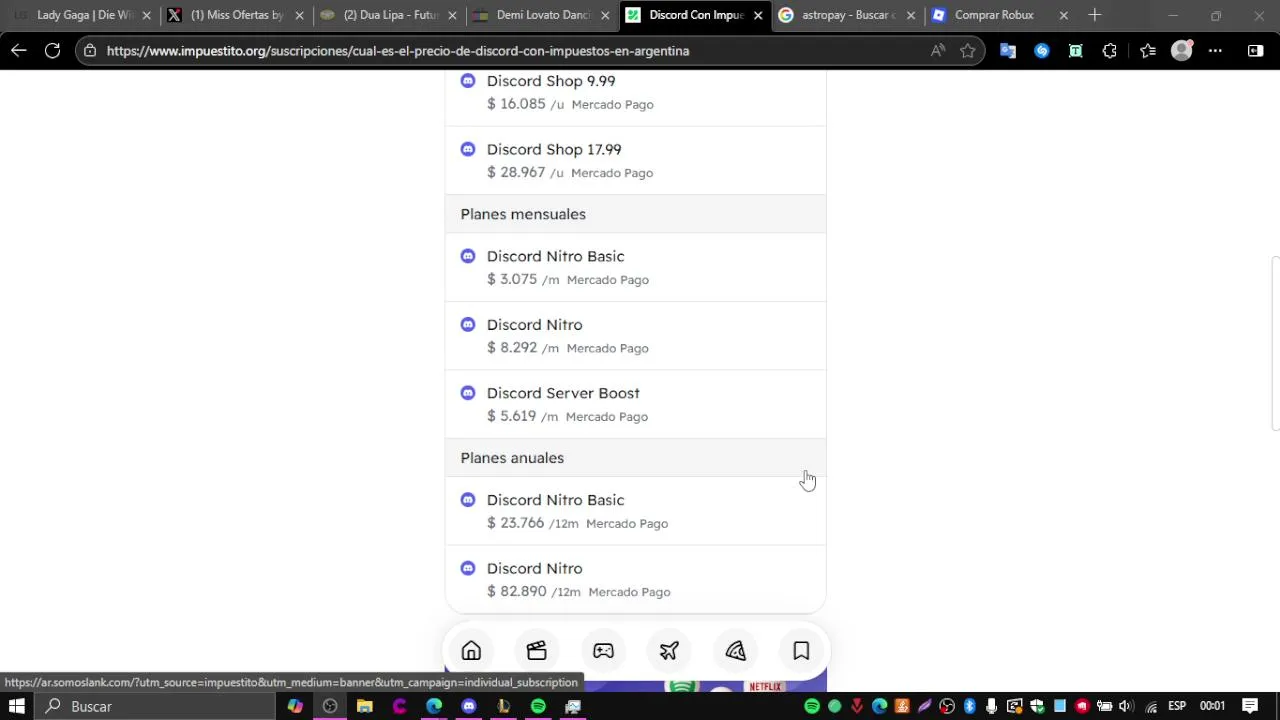Open the Copilot taskbar icon
The height and width of the screenshot is (720, 1280).
pos(295,706)
